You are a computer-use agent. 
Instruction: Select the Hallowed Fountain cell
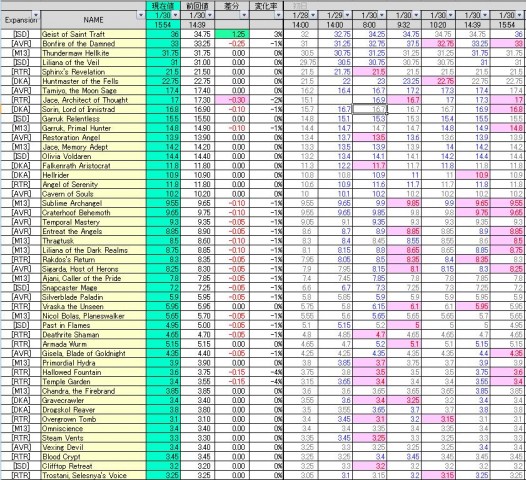93,372
